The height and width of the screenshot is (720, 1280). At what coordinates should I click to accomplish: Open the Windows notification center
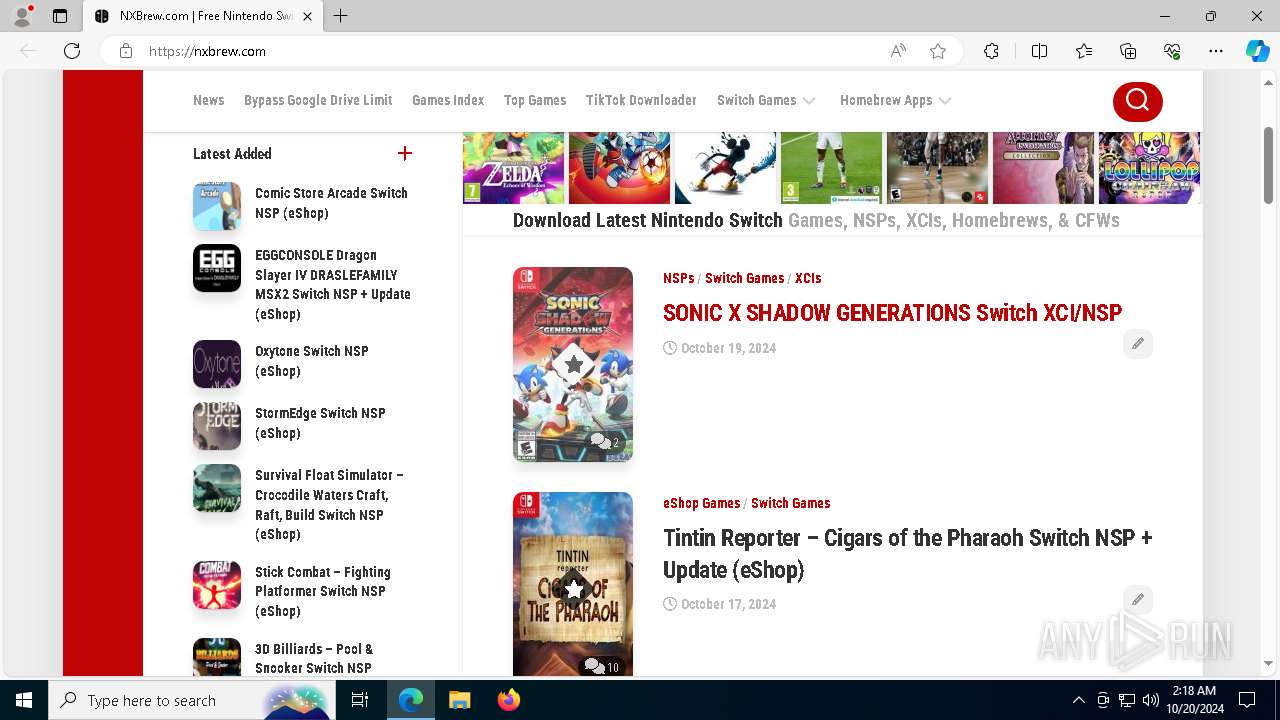1247,700
